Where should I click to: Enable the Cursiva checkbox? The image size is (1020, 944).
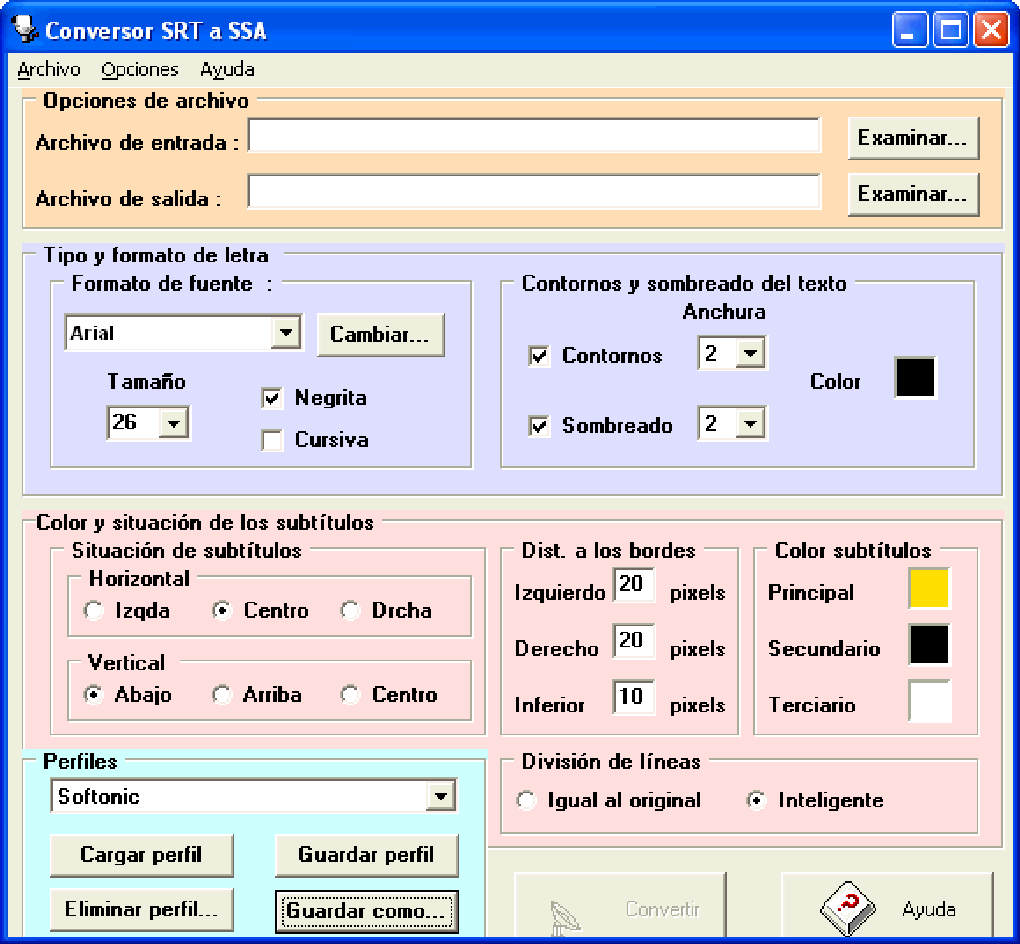[x=272, y=440]
